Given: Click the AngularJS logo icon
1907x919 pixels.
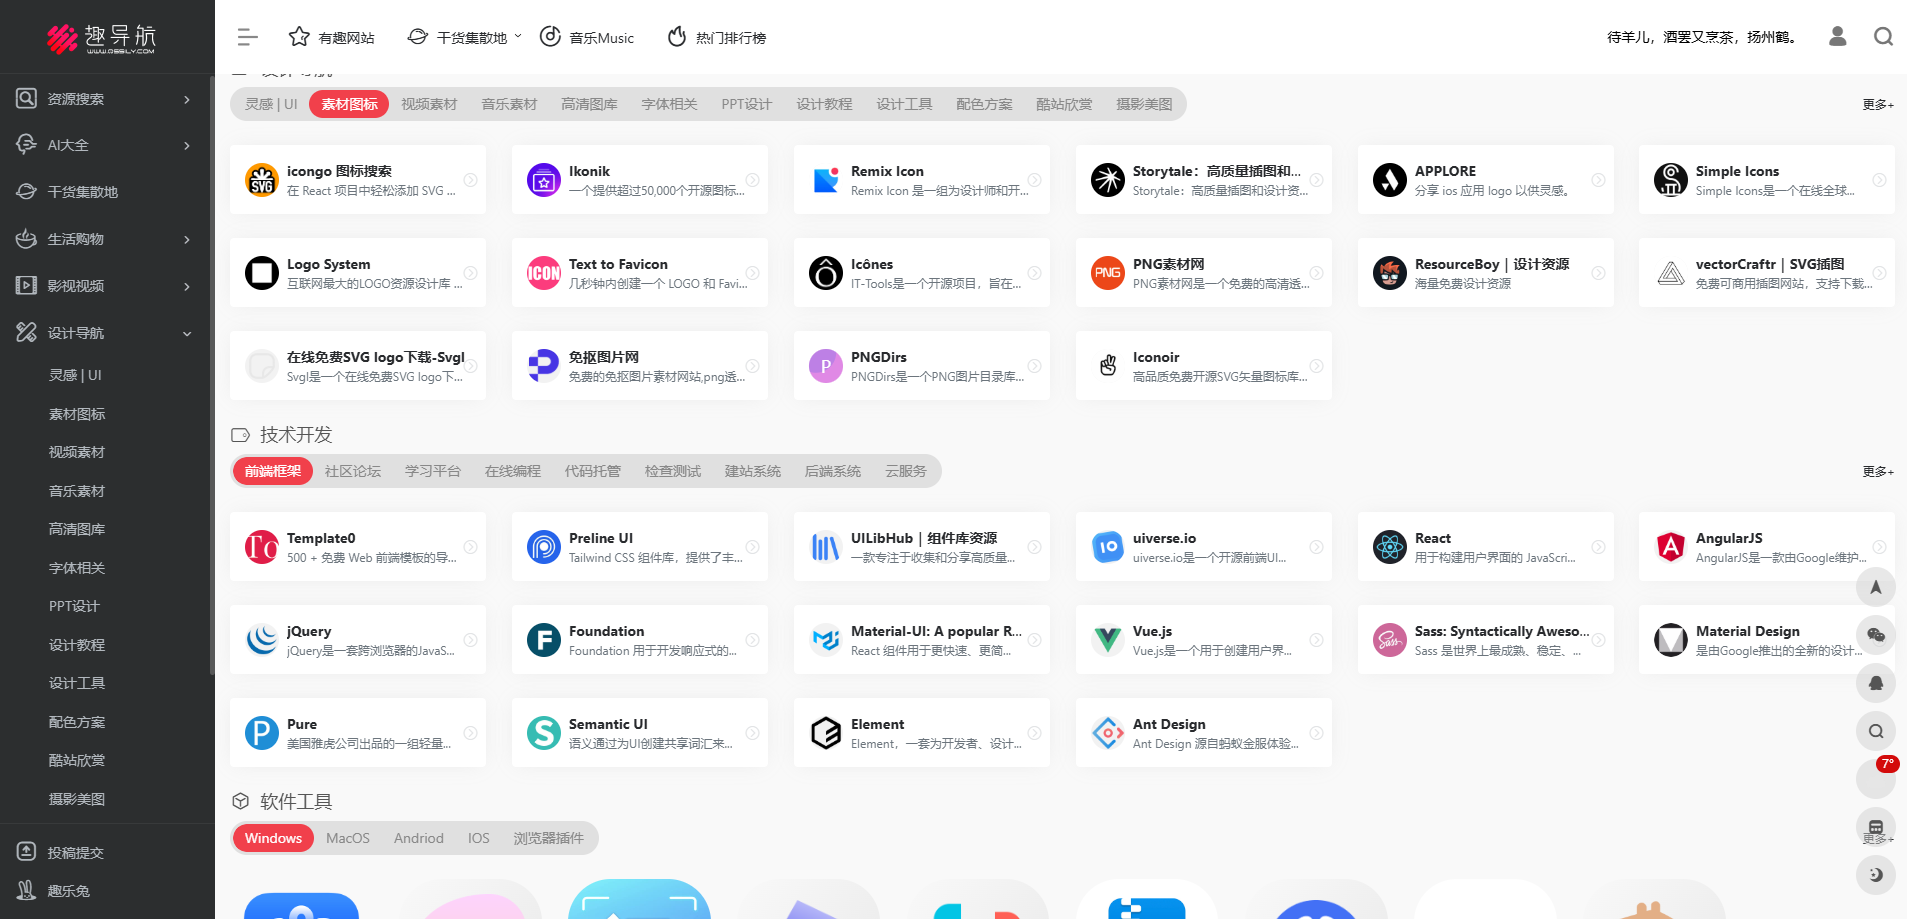Looking at the screenshot, I should pyautogui.click(x=1670, y=547).
